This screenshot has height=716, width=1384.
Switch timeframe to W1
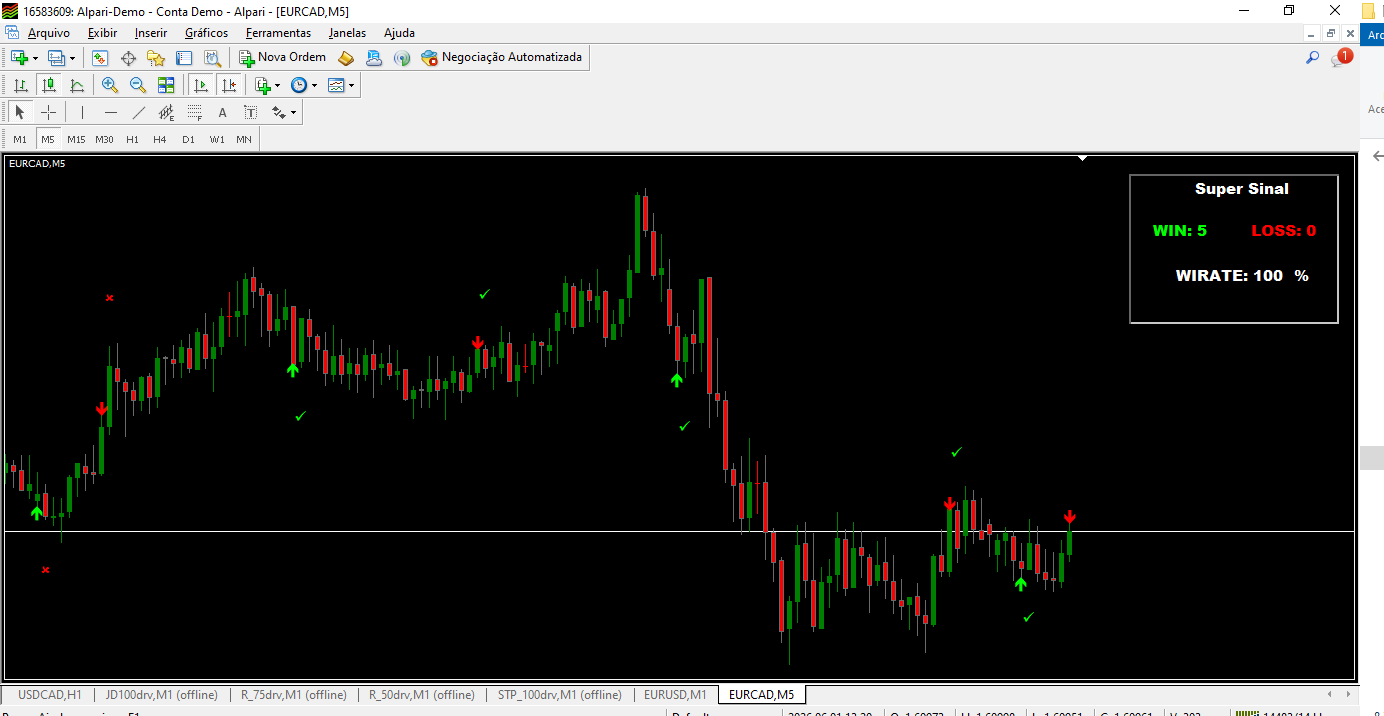click(x=217, y=139)
